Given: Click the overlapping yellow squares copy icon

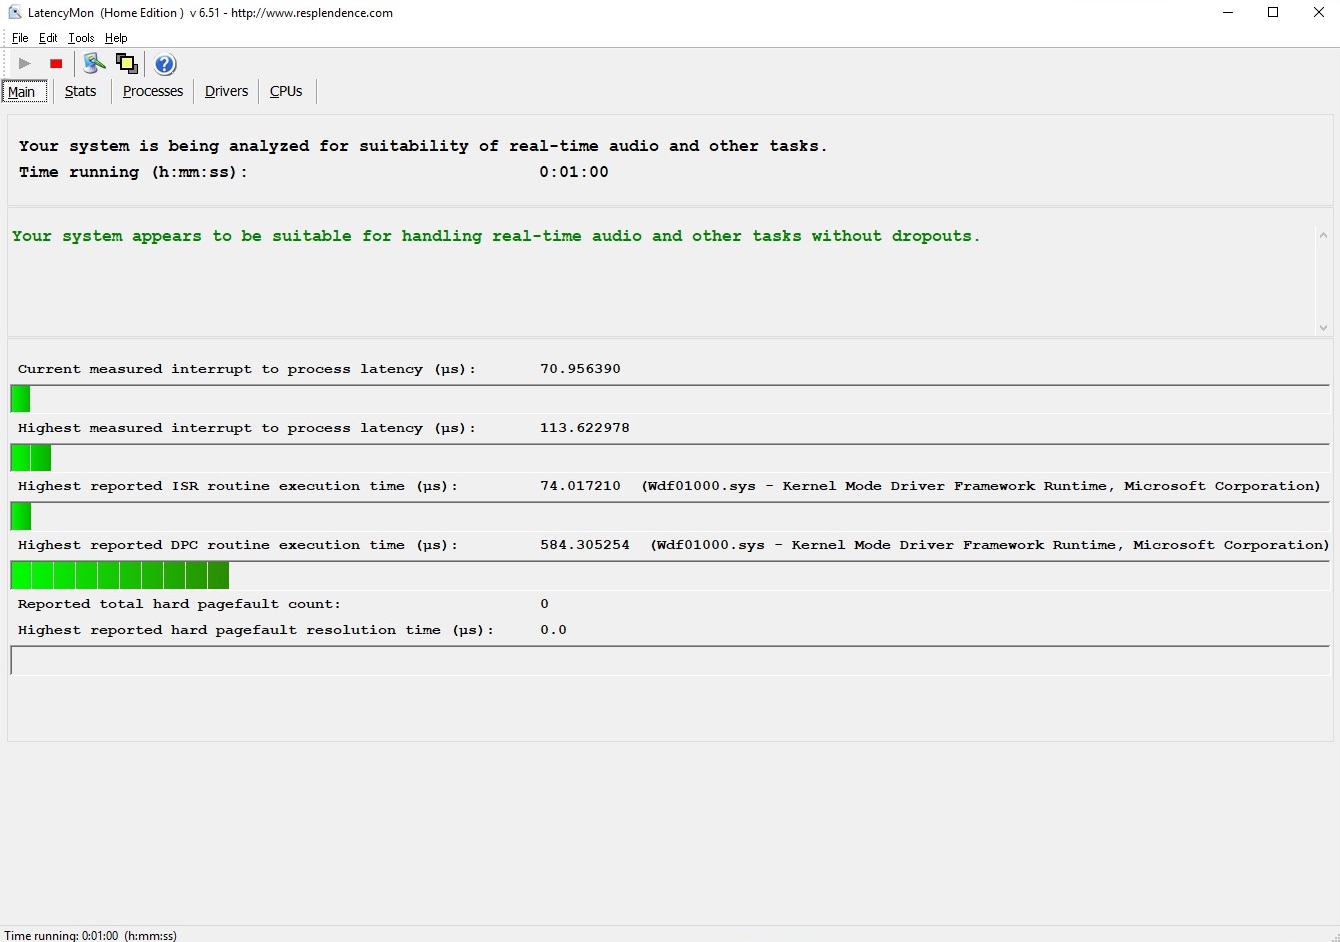Looking at the screenshot, I should point(127,64).
